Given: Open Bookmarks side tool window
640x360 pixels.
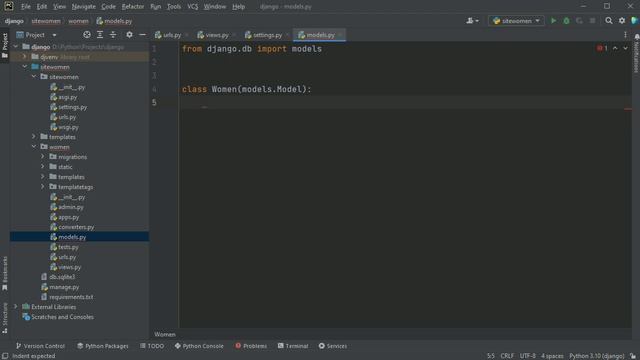Looking at the screenshot, I should pyautogui.click(x=5, y=273).
